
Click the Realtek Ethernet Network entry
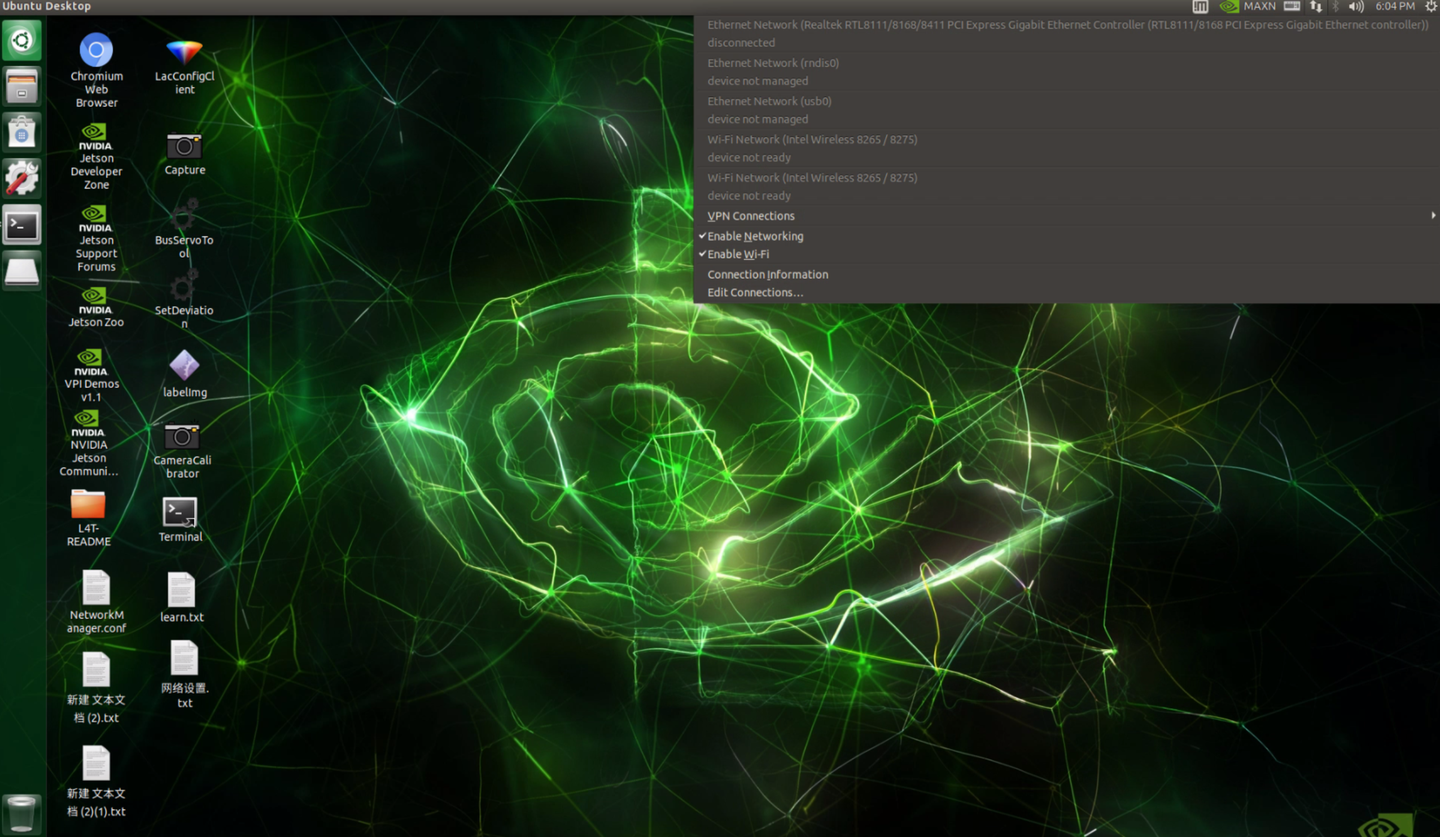[1068, 25]
